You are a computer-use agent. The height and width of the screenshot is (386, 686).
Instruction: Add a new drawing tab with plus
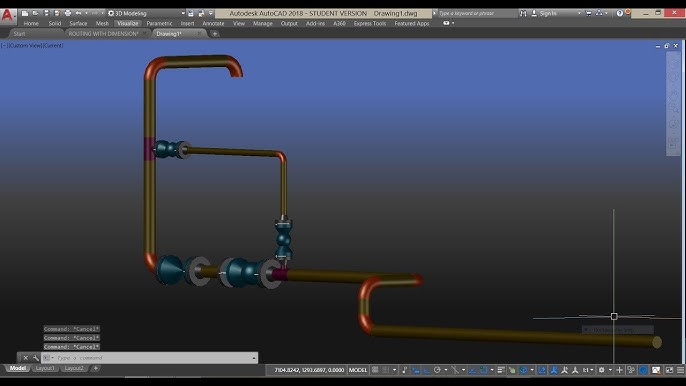[214, 34]
